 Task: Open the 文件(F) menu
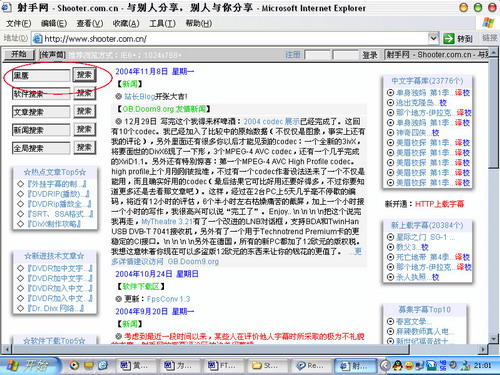pyautogui.click(x=19, y=23)
